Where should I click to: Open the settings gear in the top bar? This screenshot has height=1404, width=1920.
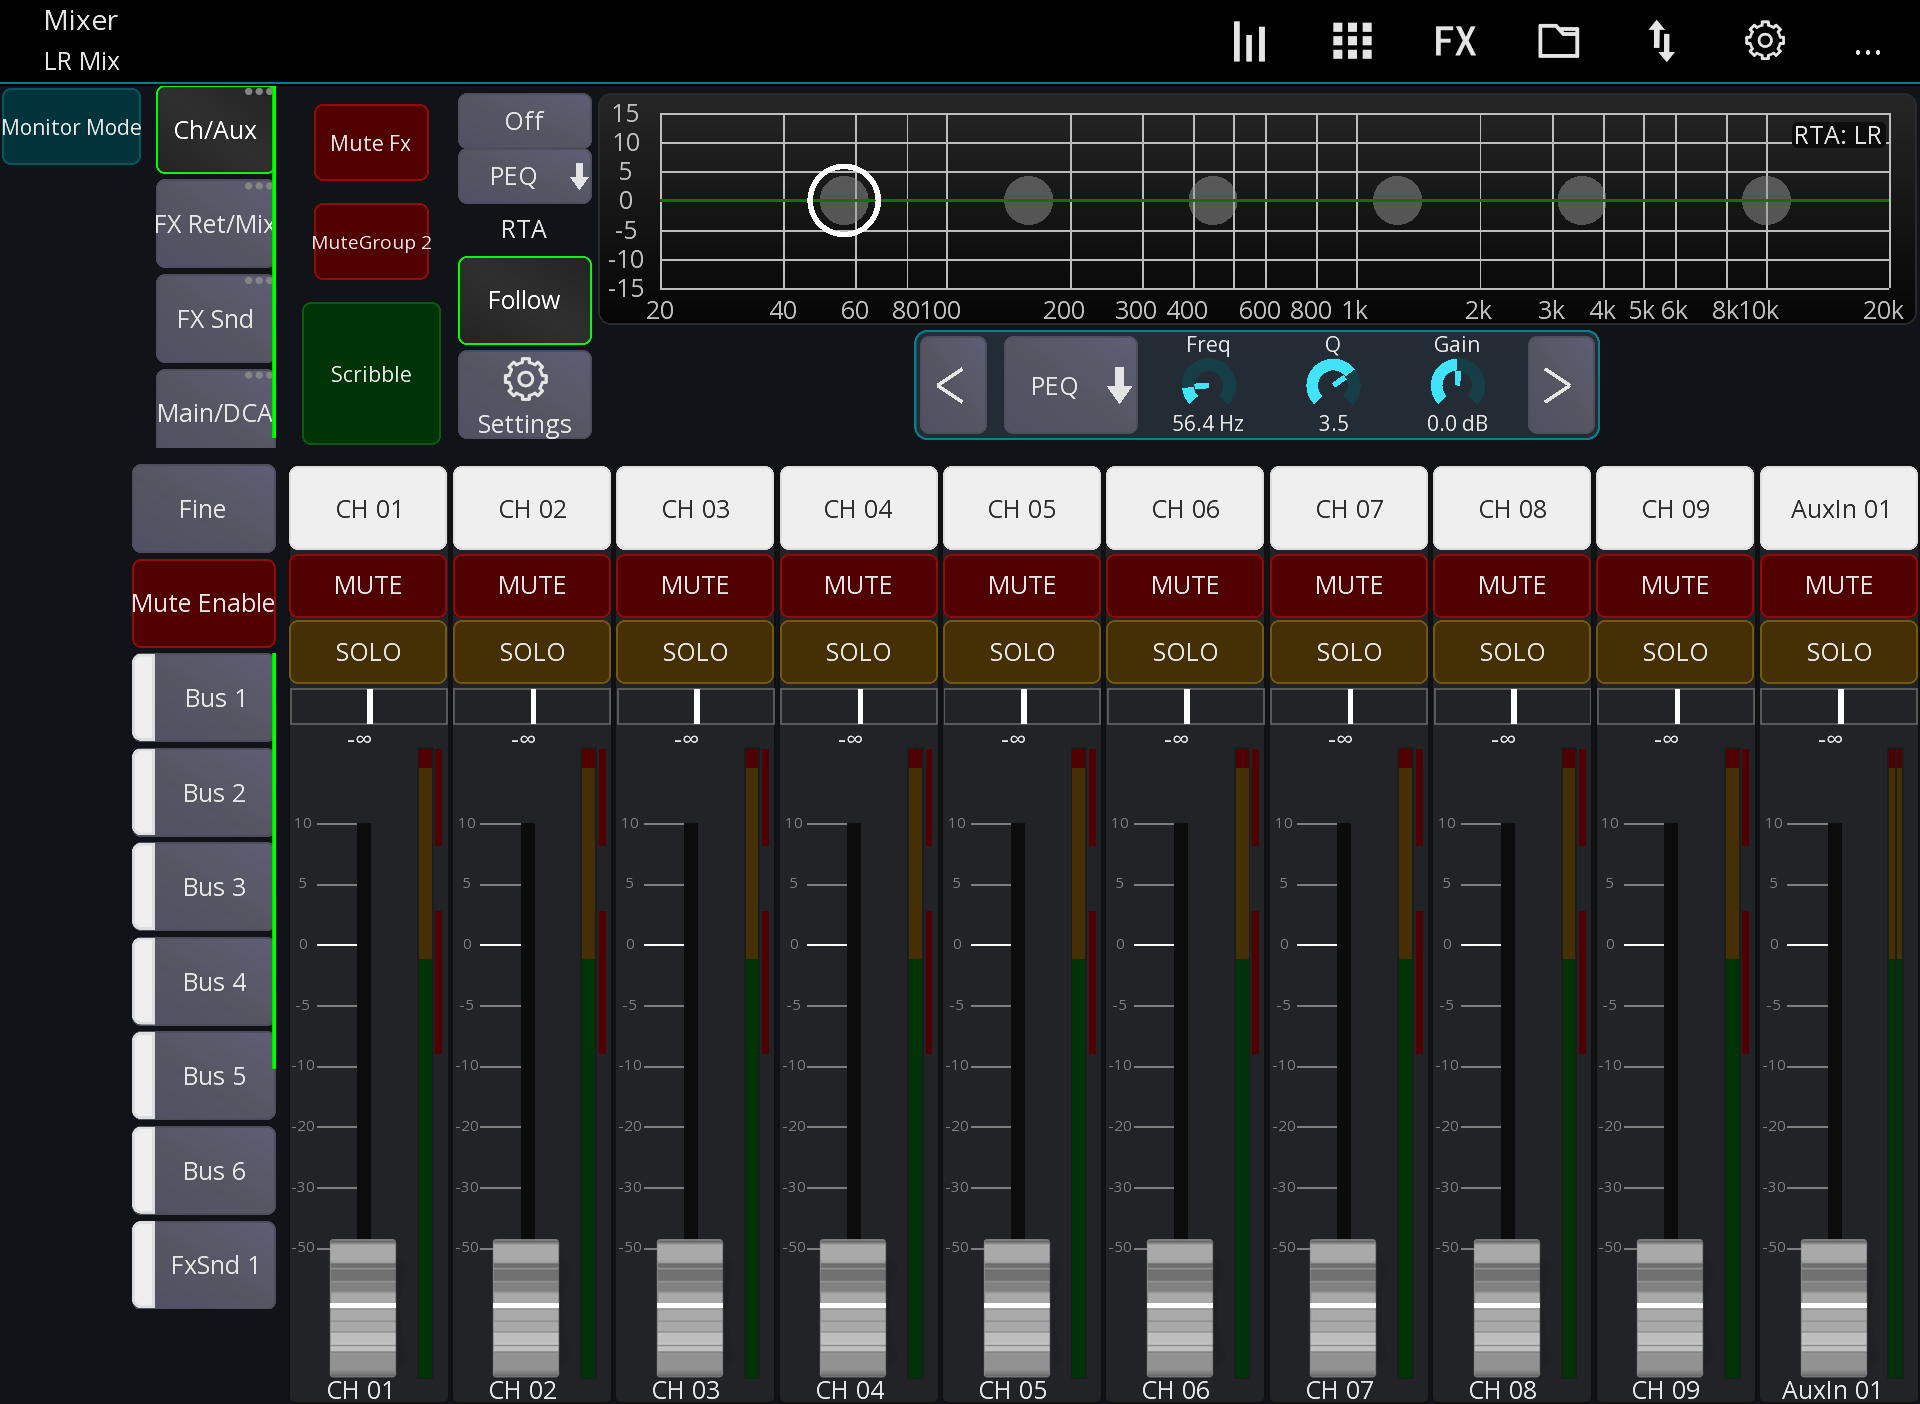tap(1764, 41)
